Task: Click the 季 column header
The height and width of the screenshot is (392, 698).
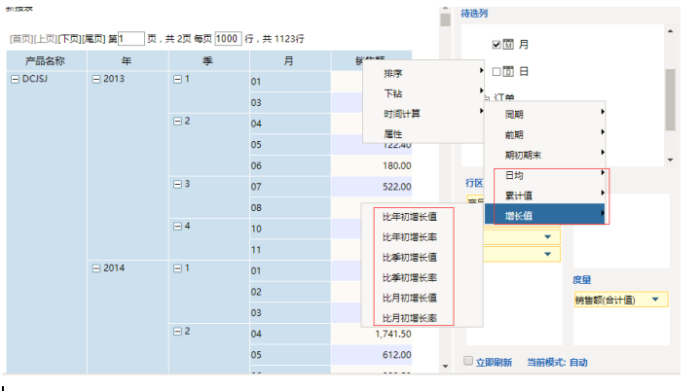Action: tap(208, 61)
